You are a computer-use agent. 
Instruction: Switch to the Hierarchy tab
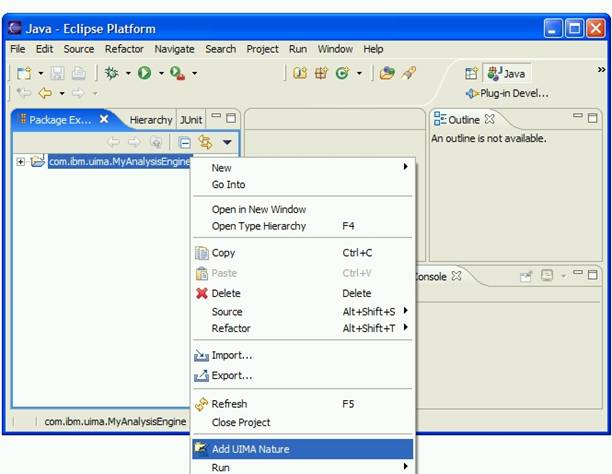coord(150,119)
